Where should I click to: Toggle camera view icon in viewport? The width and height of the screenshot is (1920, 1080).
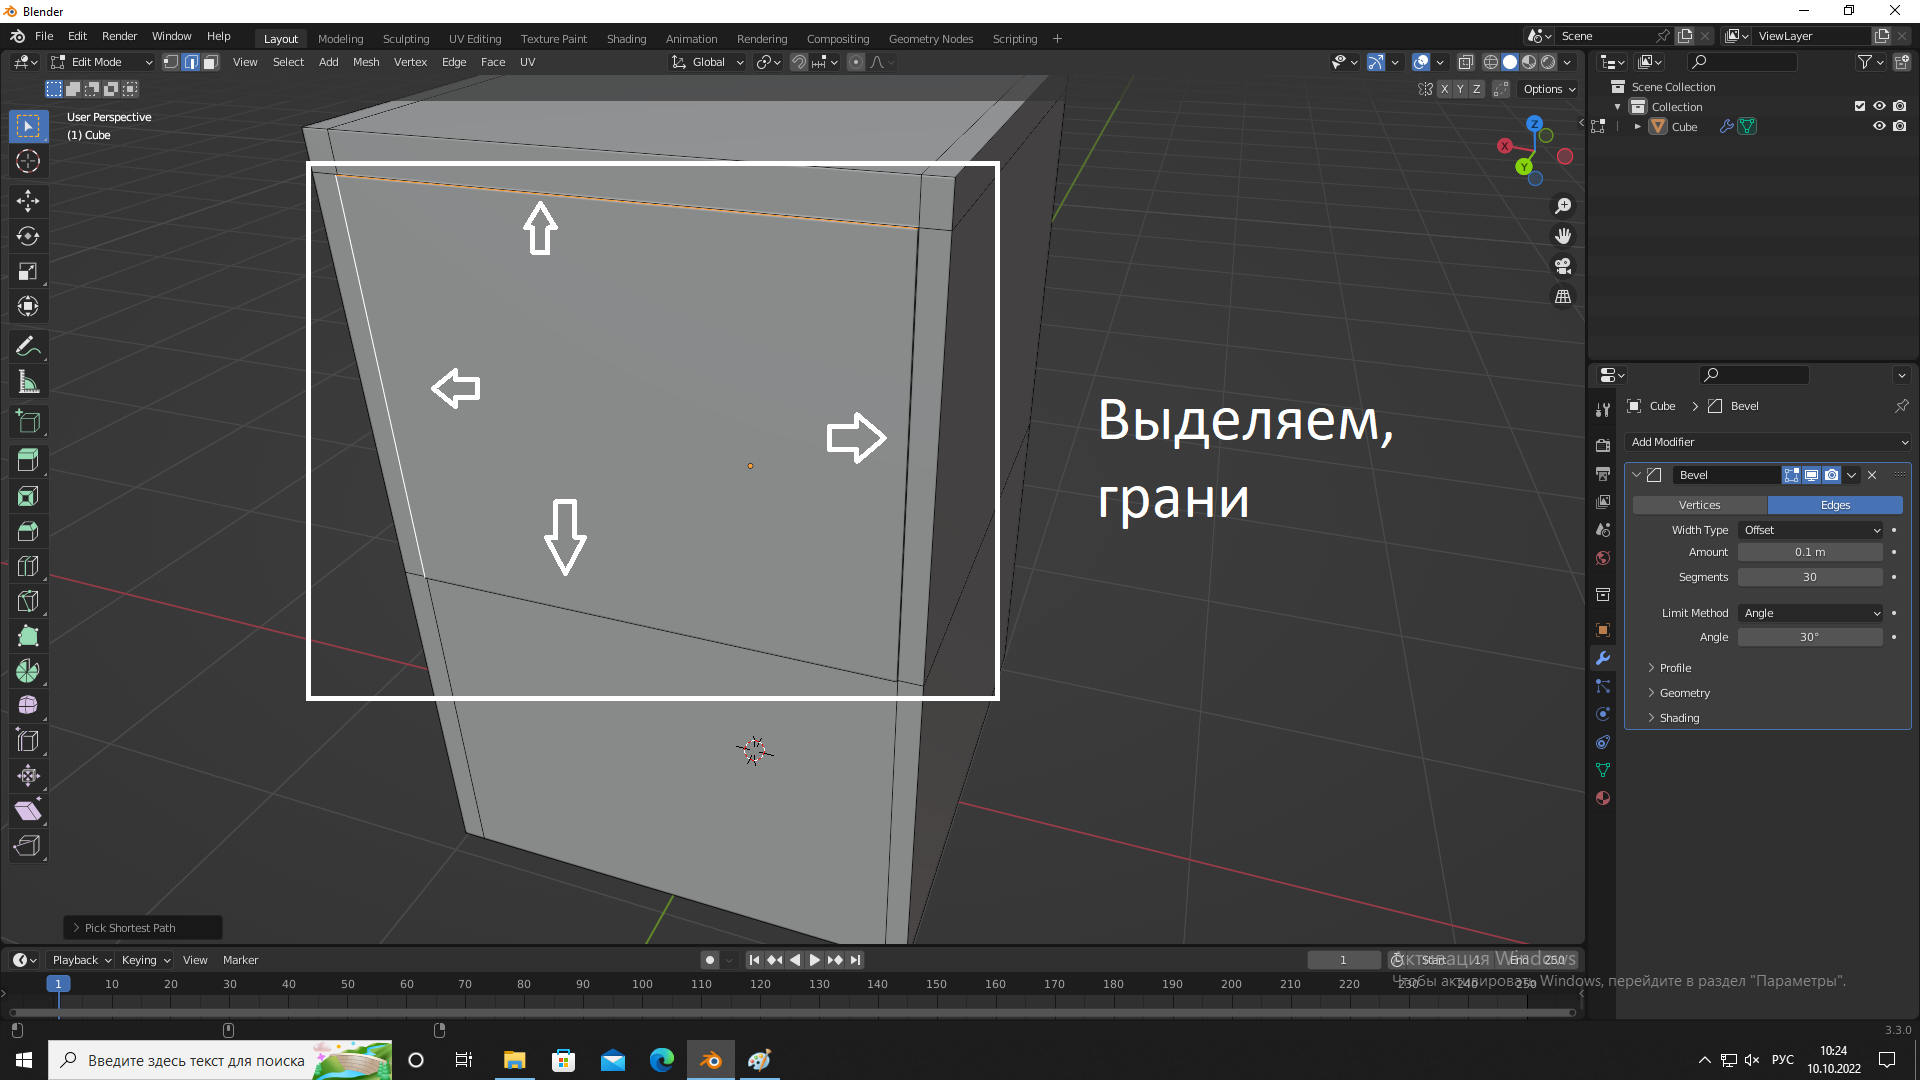[1563, 266]
